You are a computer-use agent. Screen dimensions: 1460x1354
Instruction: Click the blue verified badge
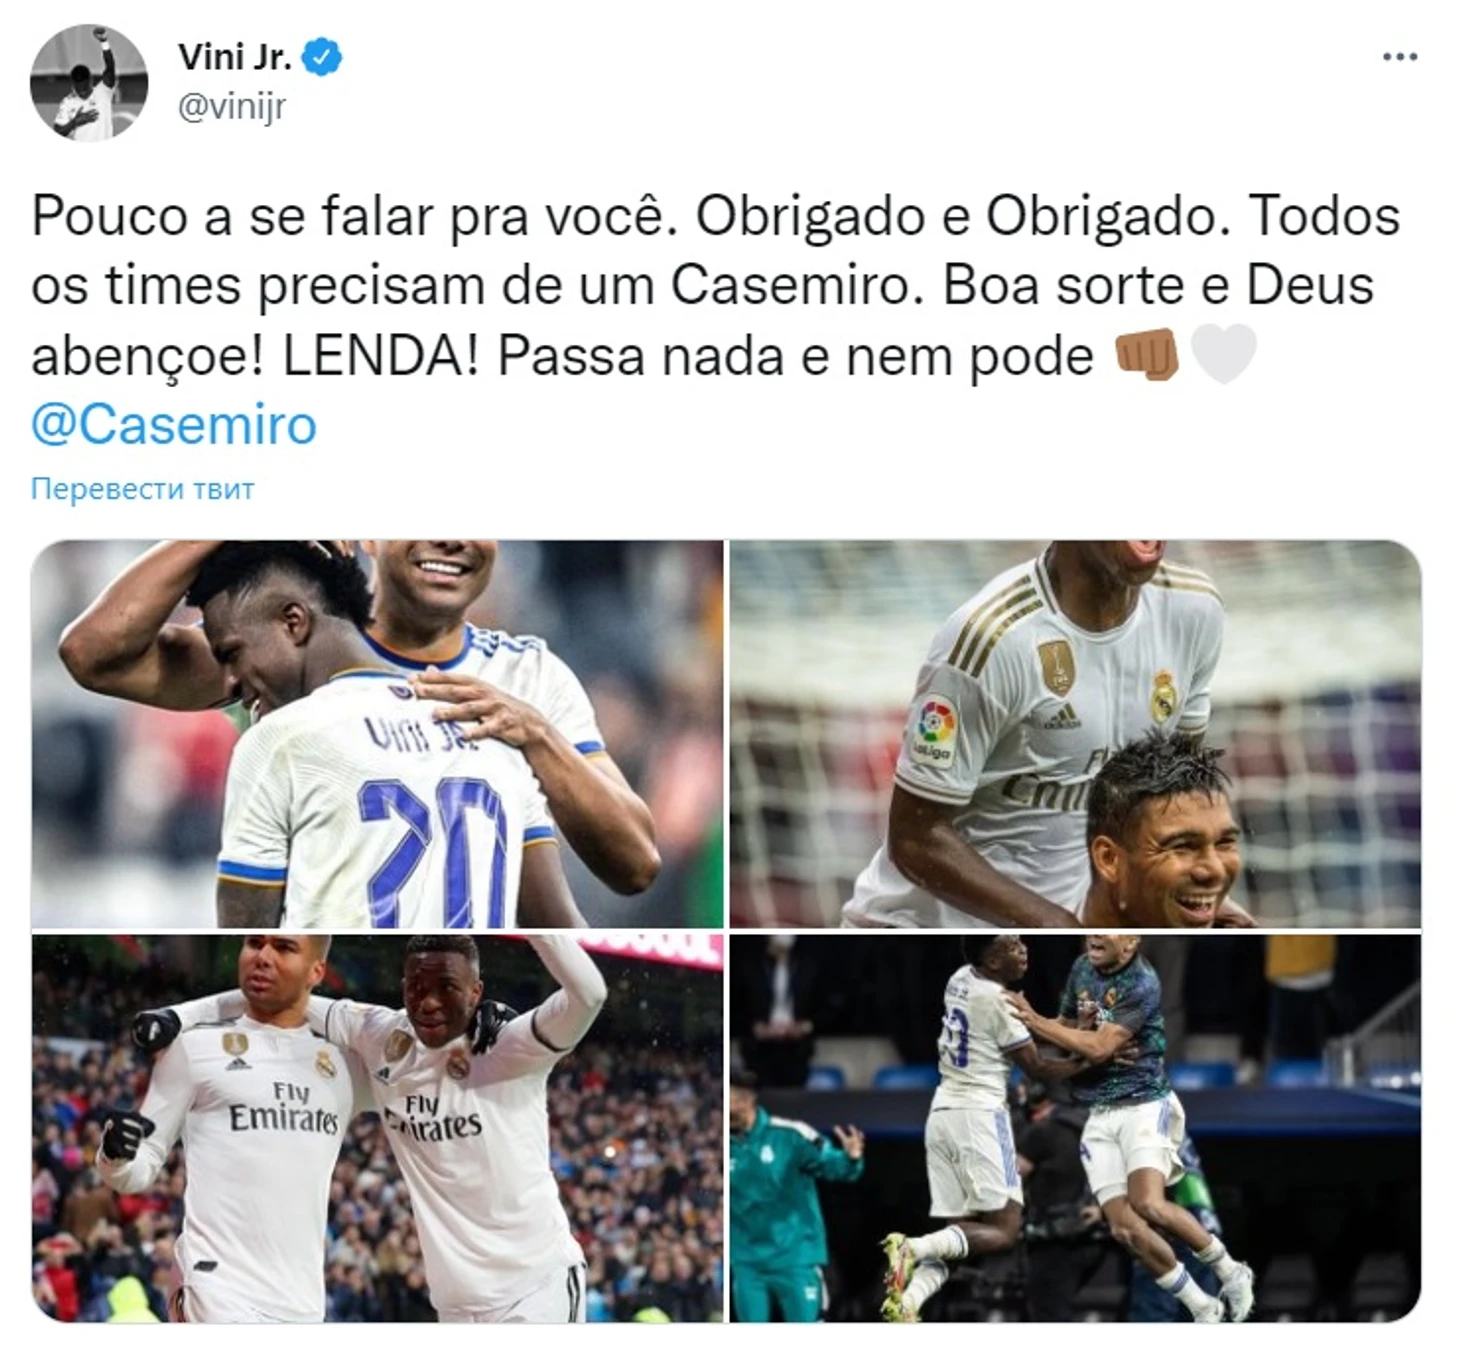tap(322, 57)
